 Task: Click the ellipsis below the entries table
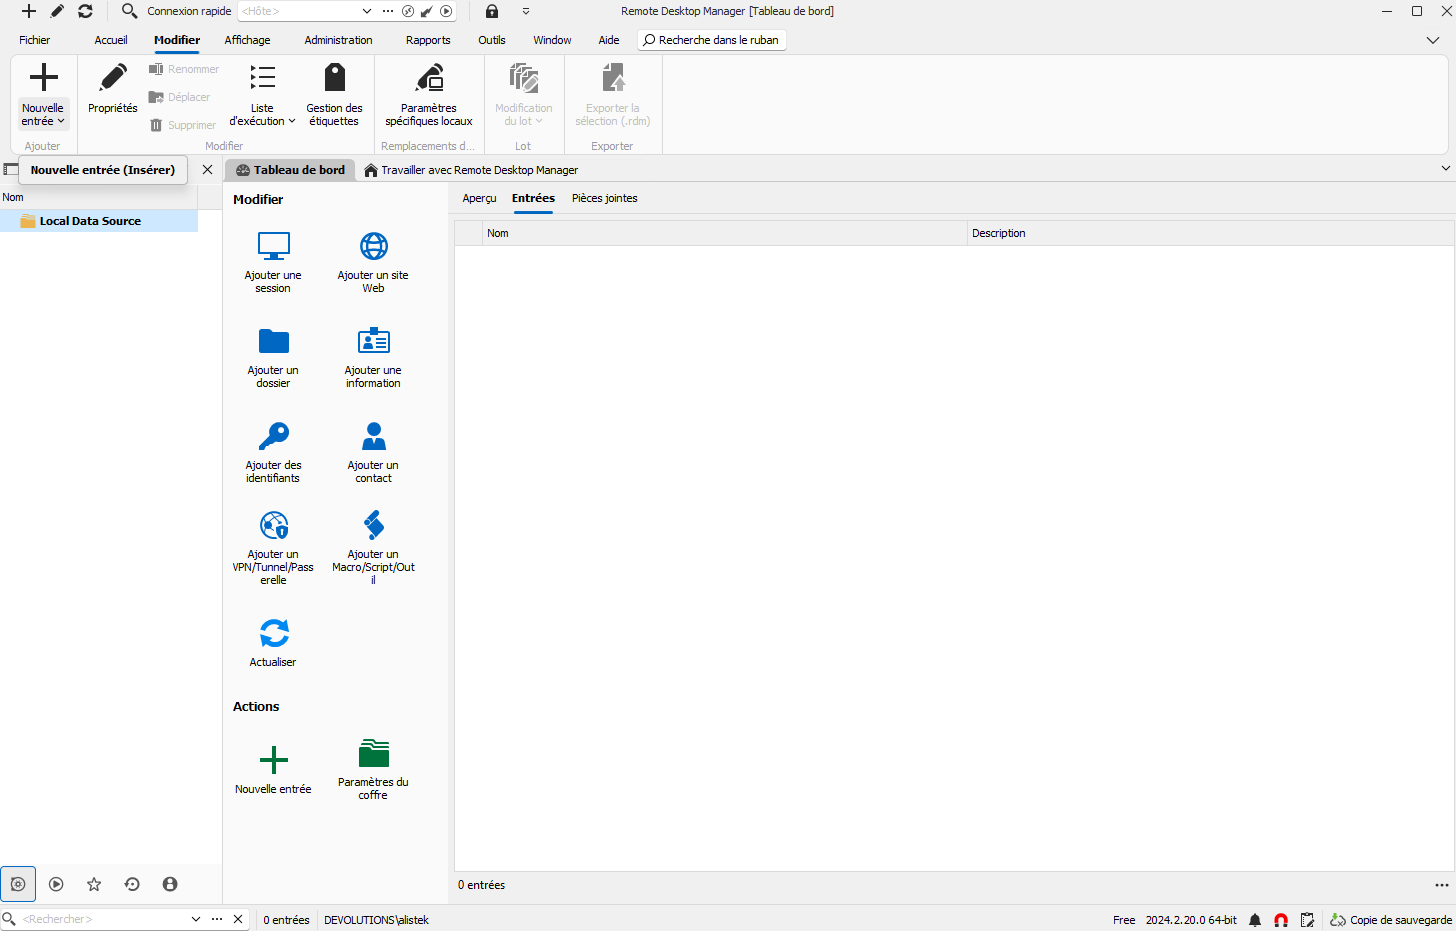click(1441, 885)
